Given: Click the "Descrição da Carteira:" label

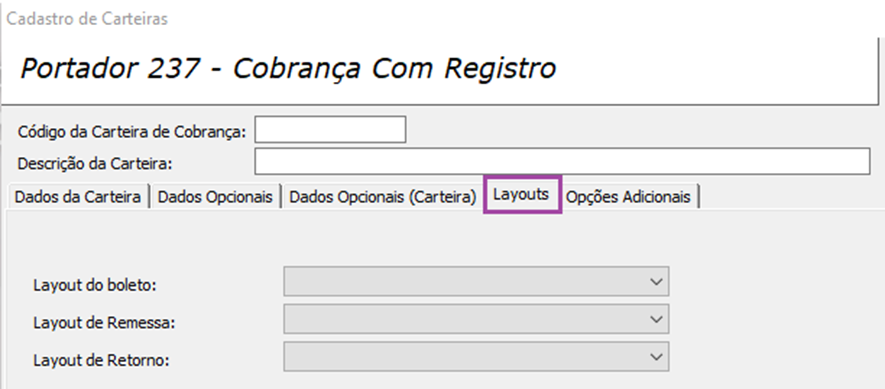Looking at the screenshot, I should pyautogui.click(x=95, y=164).
